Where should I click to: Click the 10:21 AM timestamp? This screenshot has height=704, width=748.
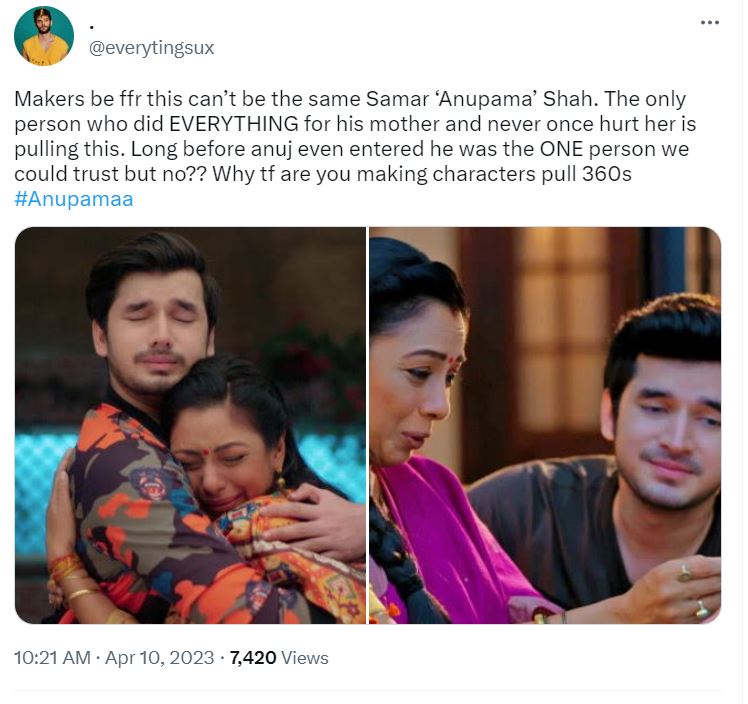tap(52, 658)
